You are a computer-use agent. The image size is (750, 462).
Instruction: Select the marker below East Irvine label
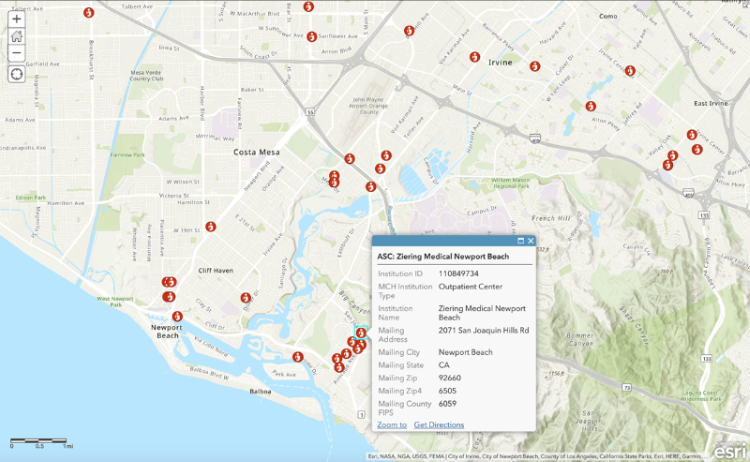point(692,135)
